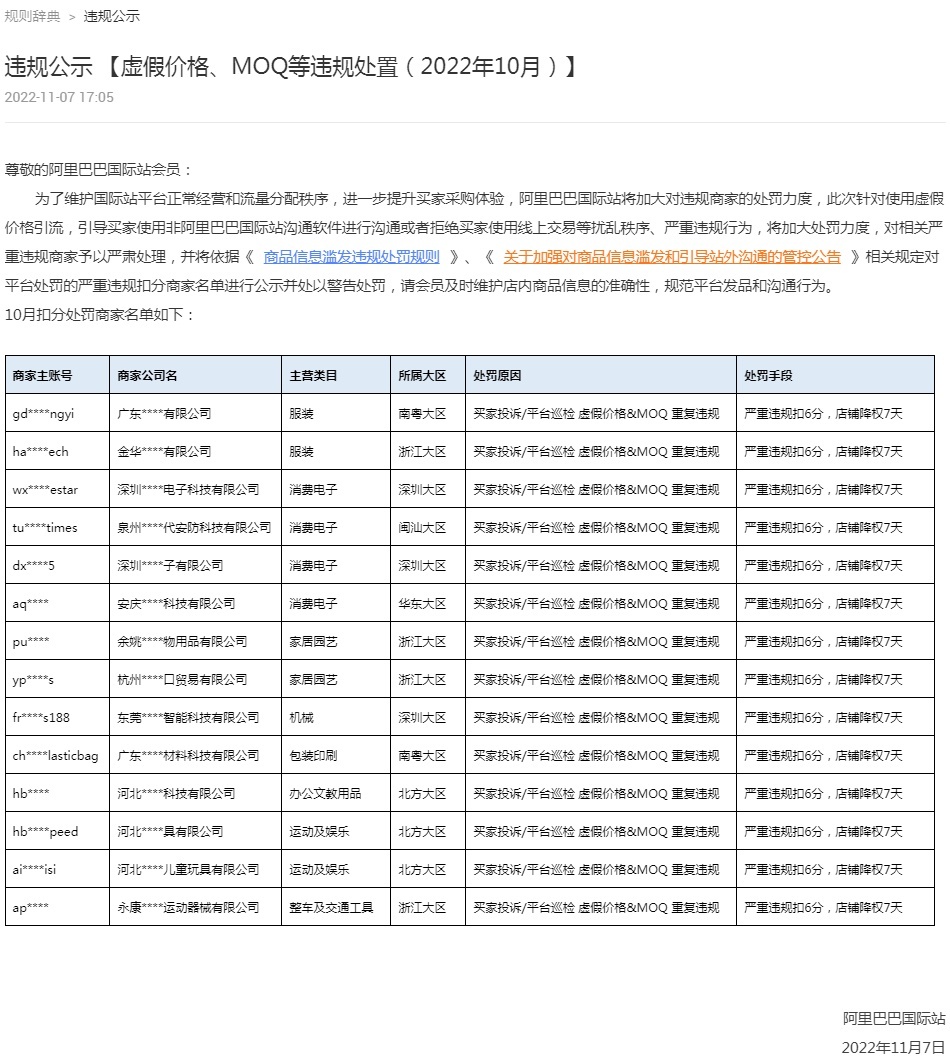Click the 规则辞典 breadcrumb link
The height and width of the screenshot is (1058, 950).
coord(32,16)
